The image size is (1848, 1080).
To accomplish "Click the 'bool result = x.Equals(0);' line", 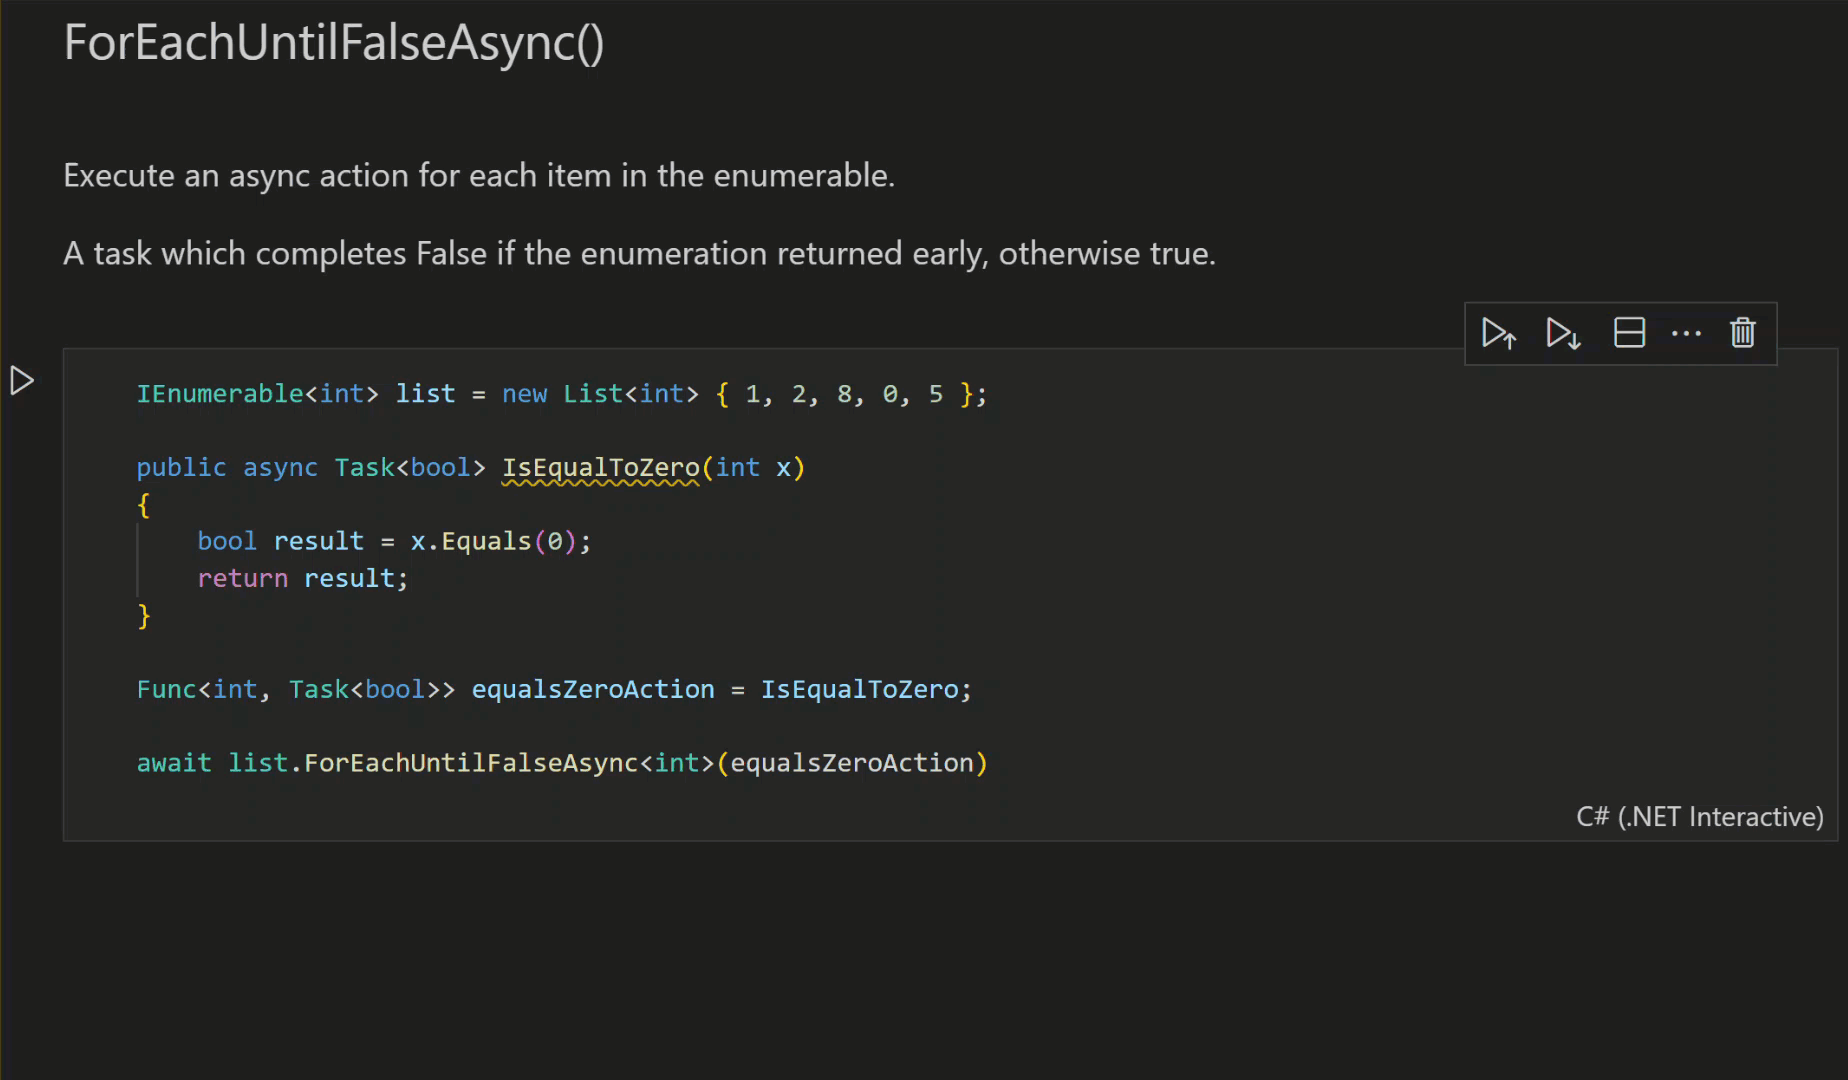I will pos(394,541).
